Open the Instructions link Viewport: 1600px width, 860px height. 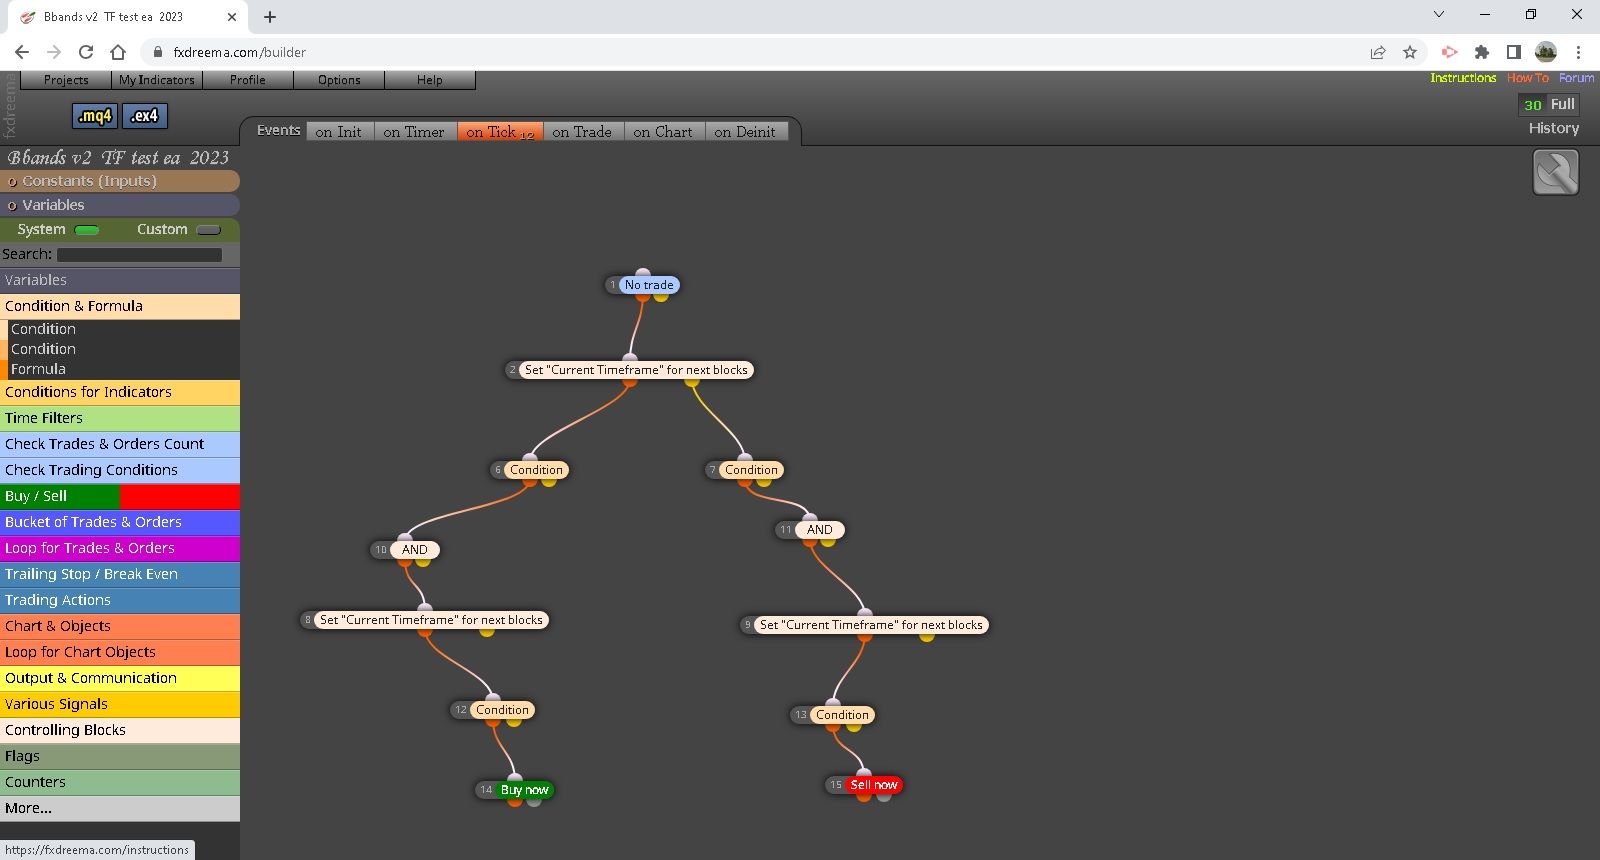[x=1463, y=78]
